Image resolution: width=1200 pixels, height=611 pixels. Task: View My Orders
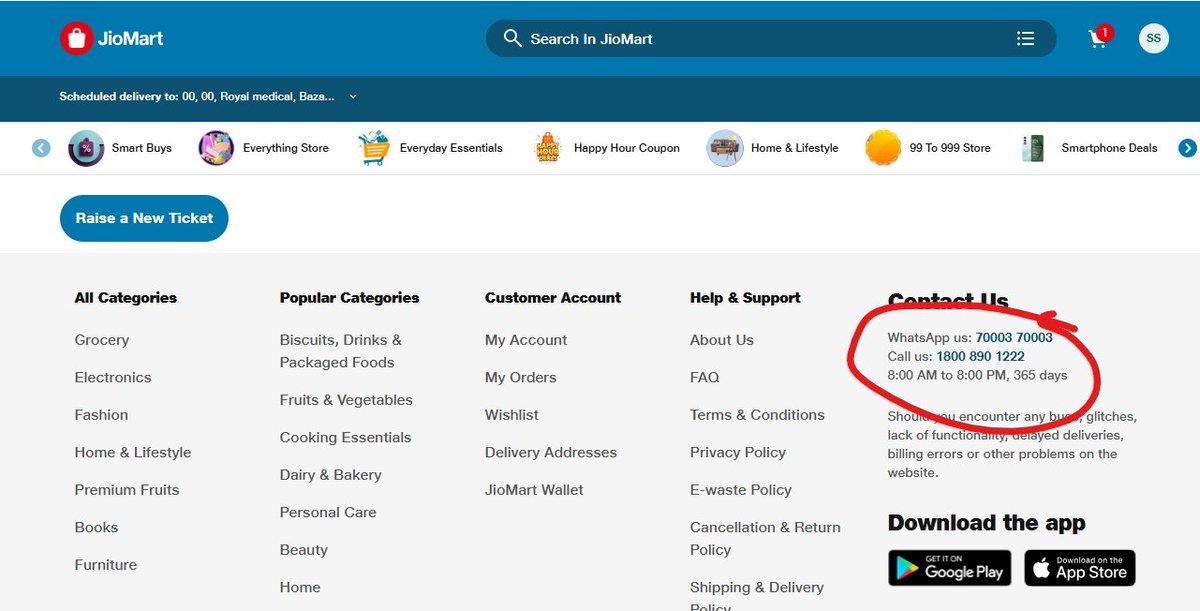521,377
